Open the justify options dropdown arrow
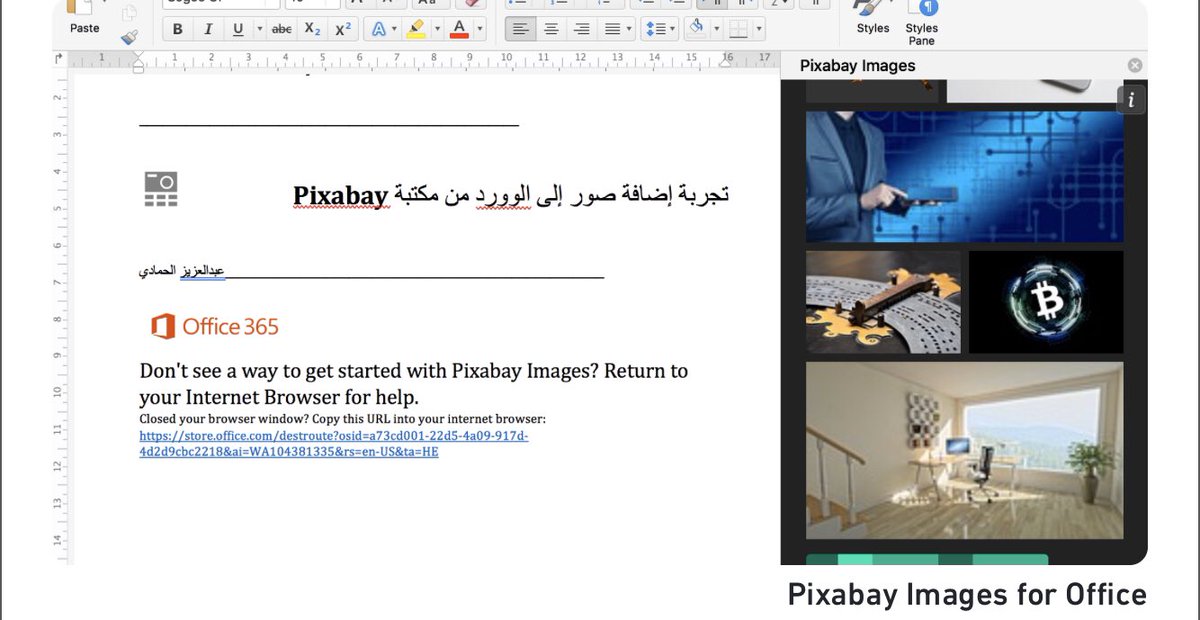This screenshot has height=620, width=1200. coord(628,29)
